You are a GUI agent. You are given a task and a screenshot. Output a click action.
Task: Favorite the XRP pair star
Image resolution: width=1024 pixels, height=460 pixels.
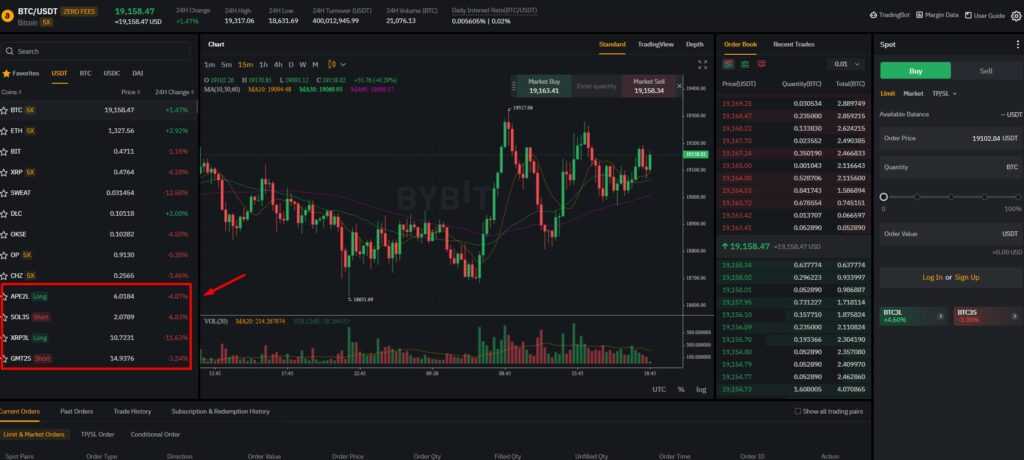(5, 172)
